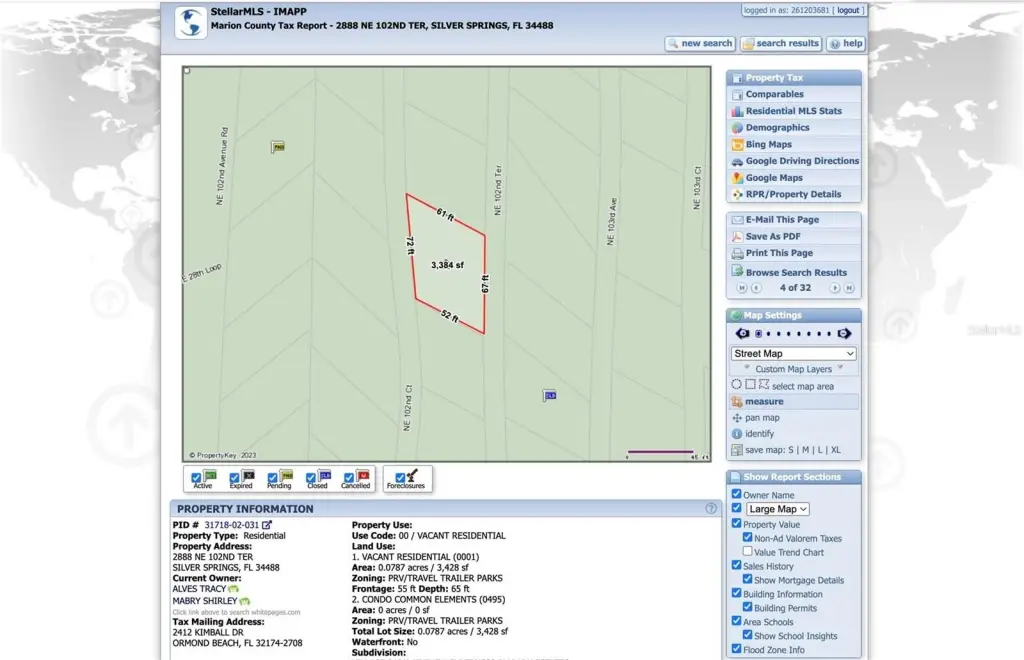Activate the identify tool
The image size is (1024, 660).
759,434
